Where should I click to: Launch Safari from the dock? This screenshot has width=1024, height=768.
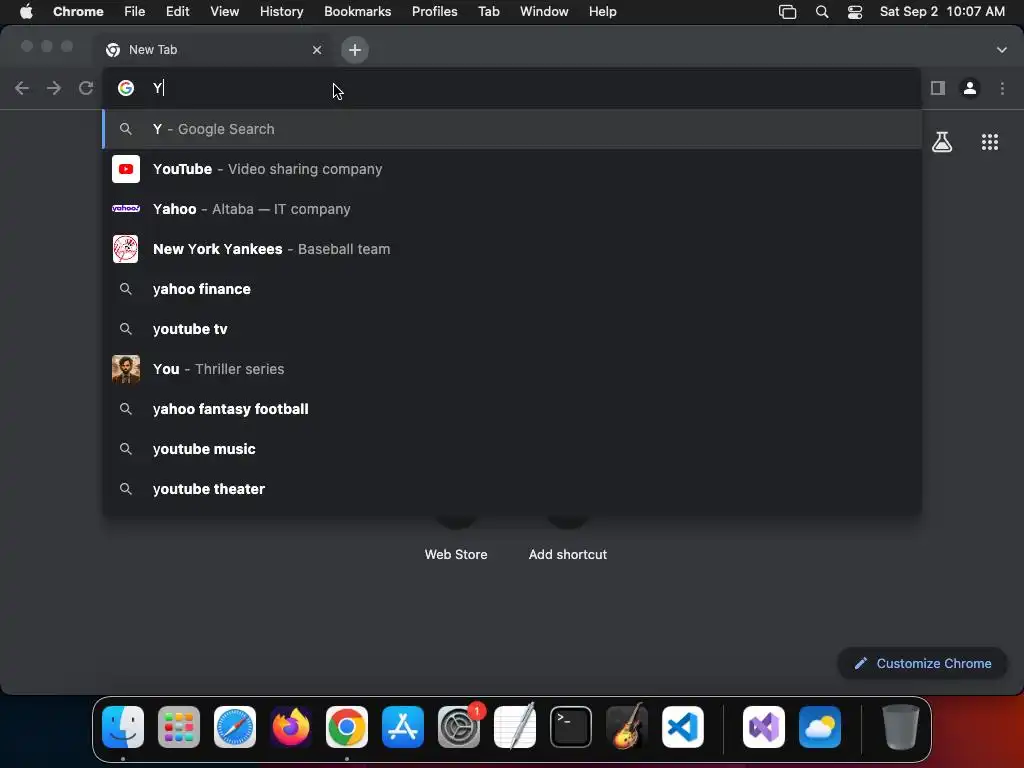click(x=235, y=727)
